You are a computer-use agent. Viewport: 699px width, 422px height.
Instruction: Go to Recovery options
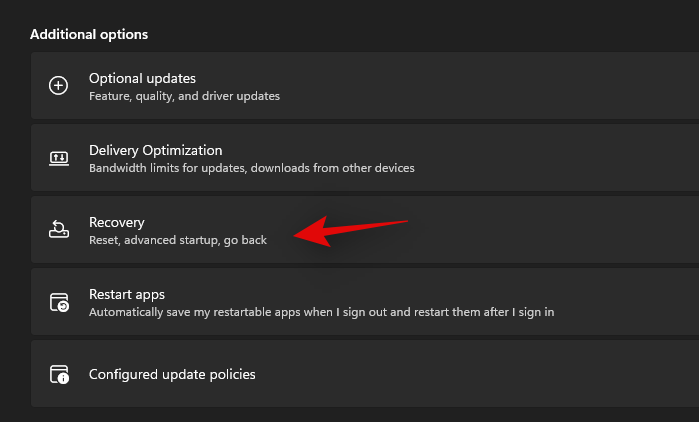(117, 222)
